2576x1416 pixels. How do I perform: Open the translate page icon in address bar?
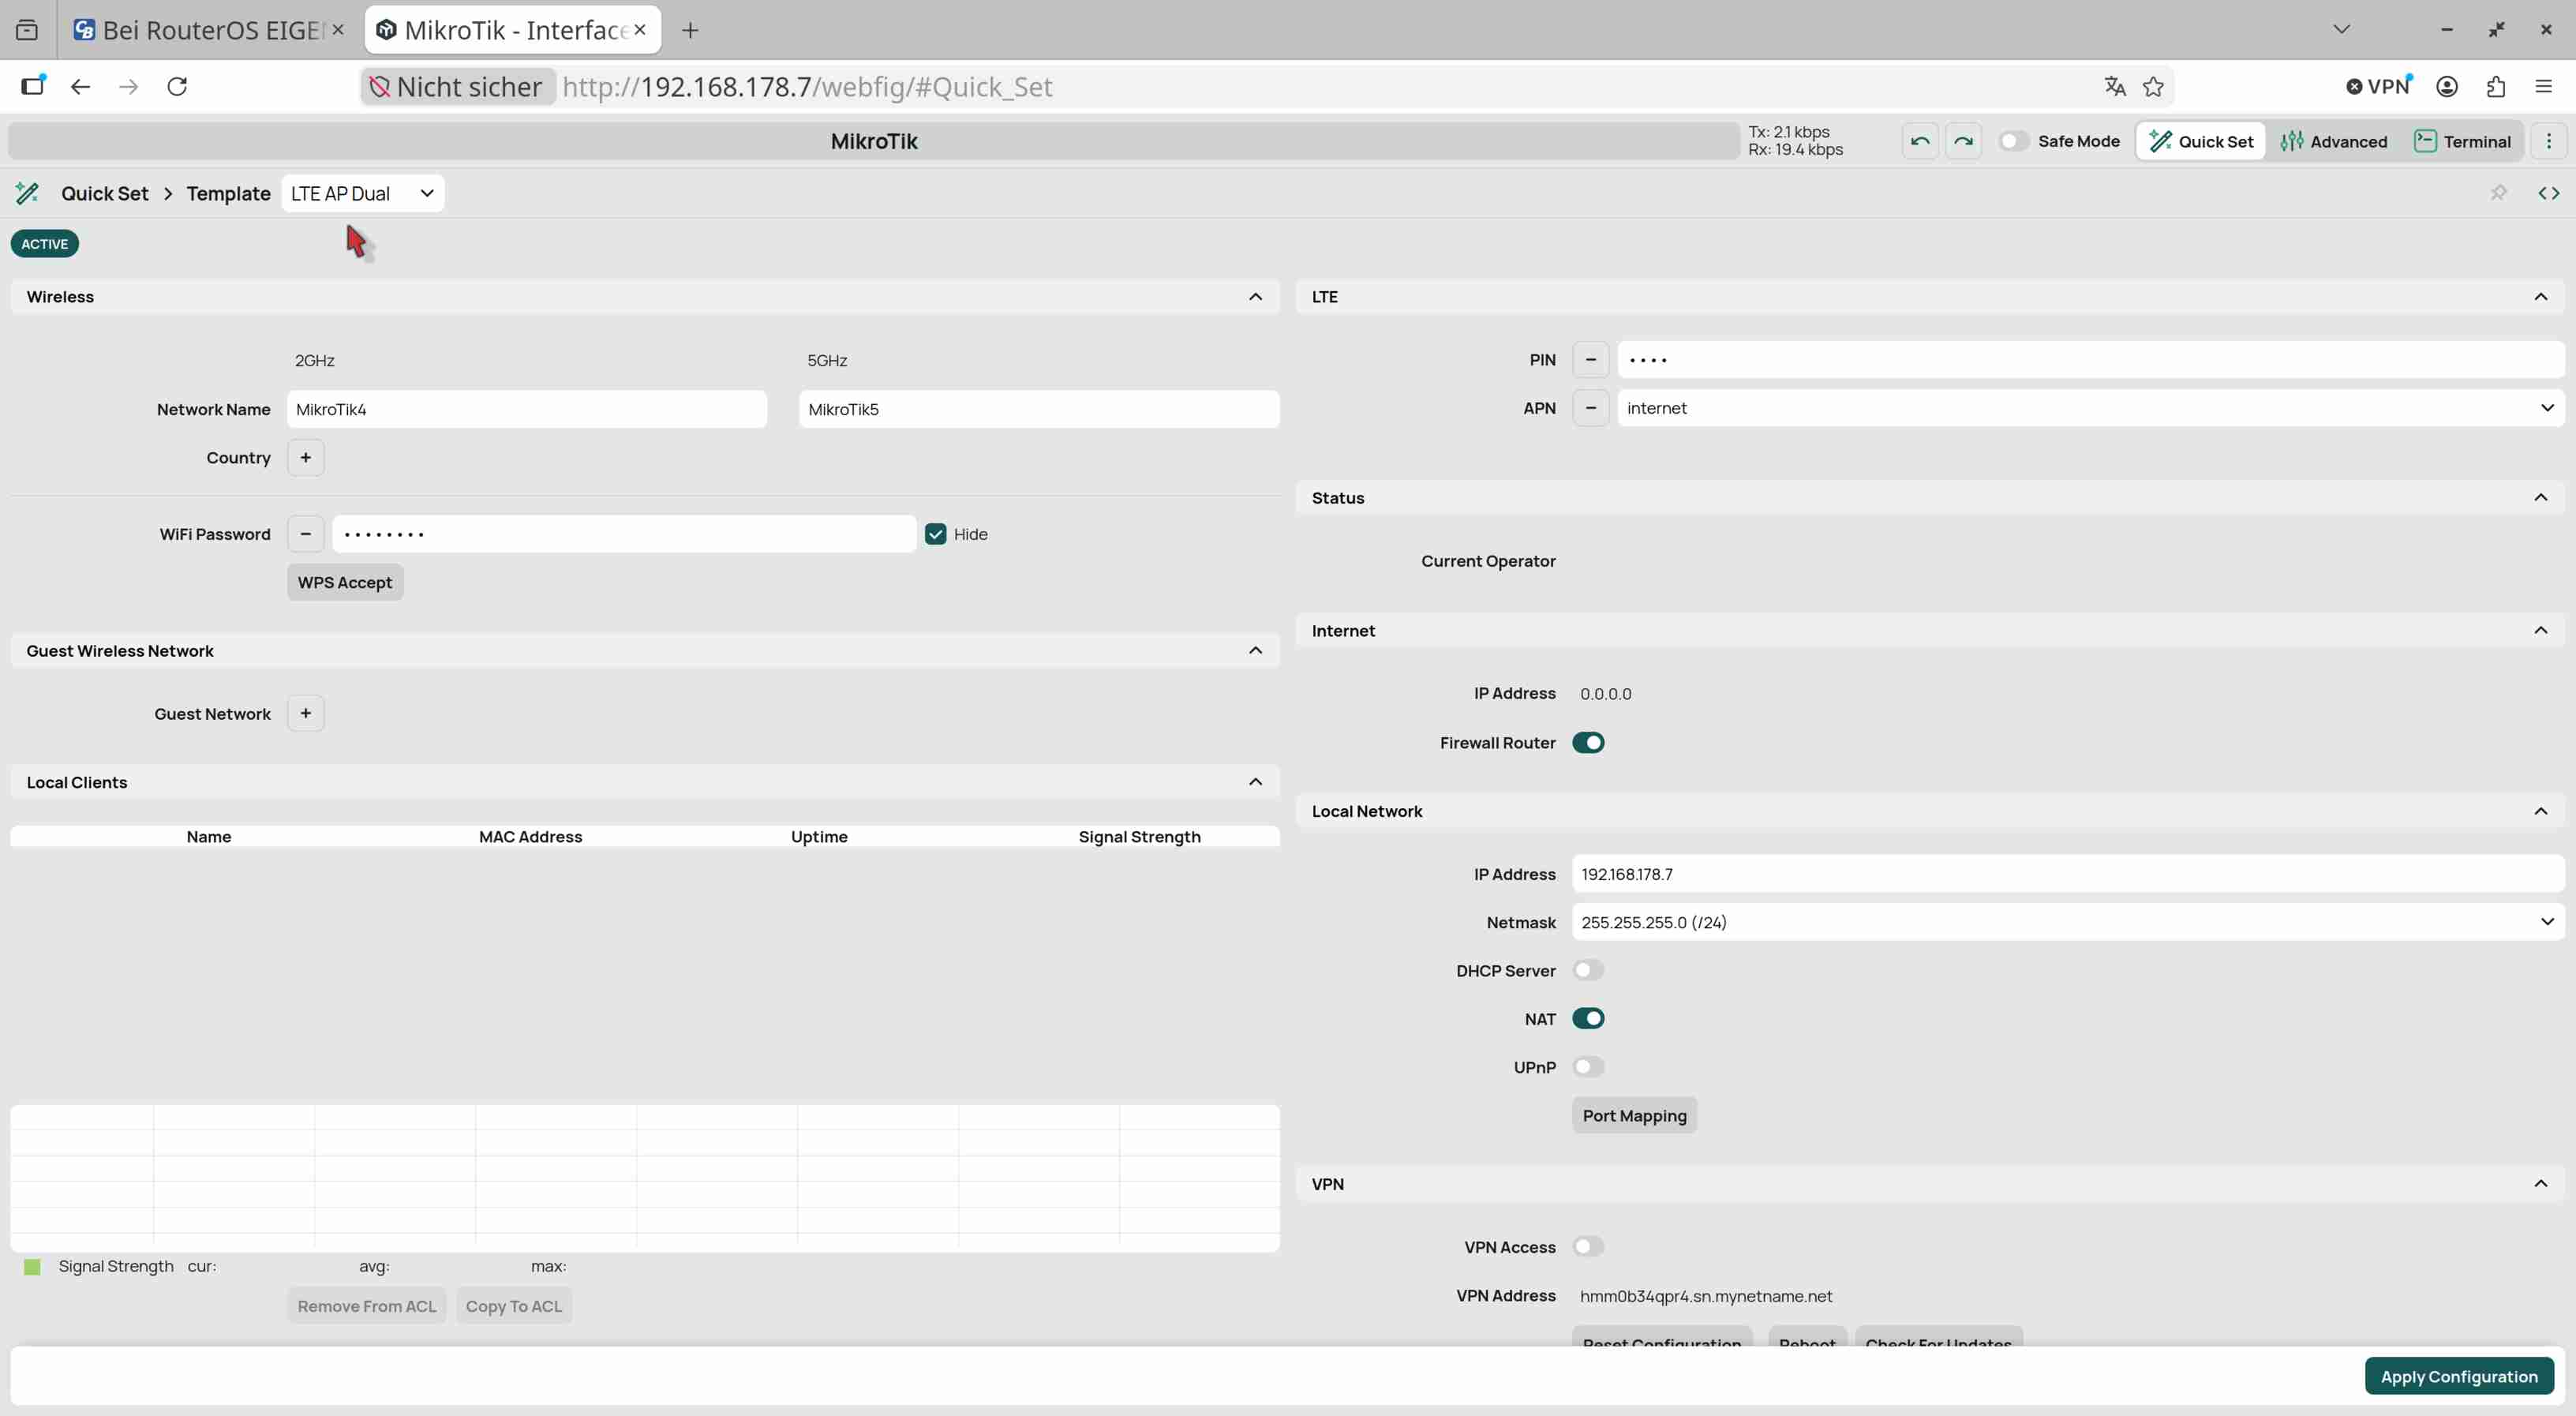click(2114, 87)
